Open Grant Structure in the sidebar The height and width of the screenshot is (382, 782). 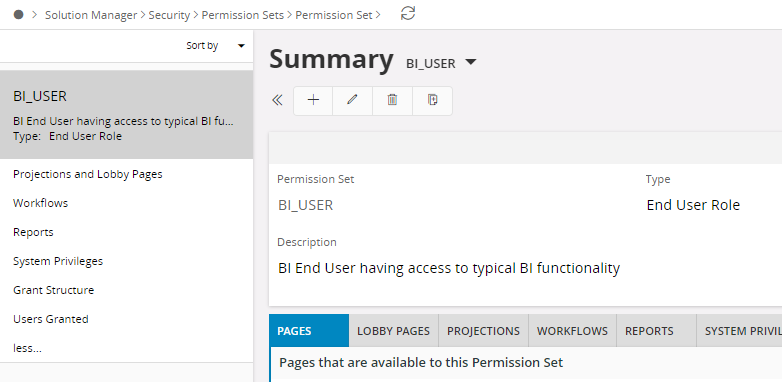tap(53, 290)
